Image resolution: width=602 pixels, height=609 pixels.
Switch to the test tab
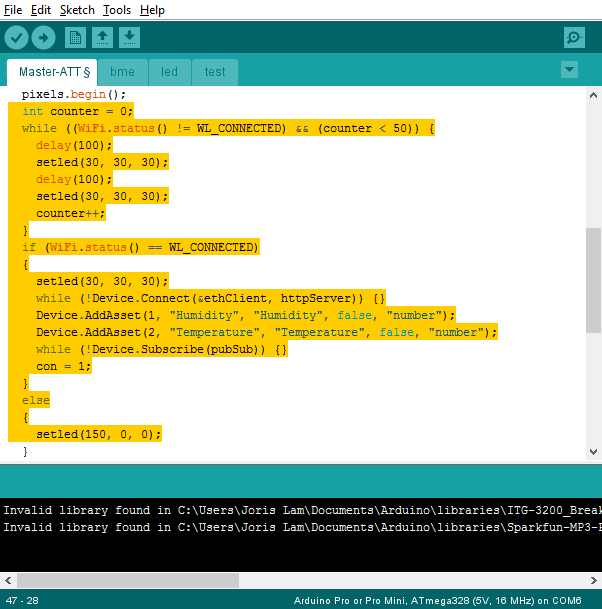click(x=215, y=72)
